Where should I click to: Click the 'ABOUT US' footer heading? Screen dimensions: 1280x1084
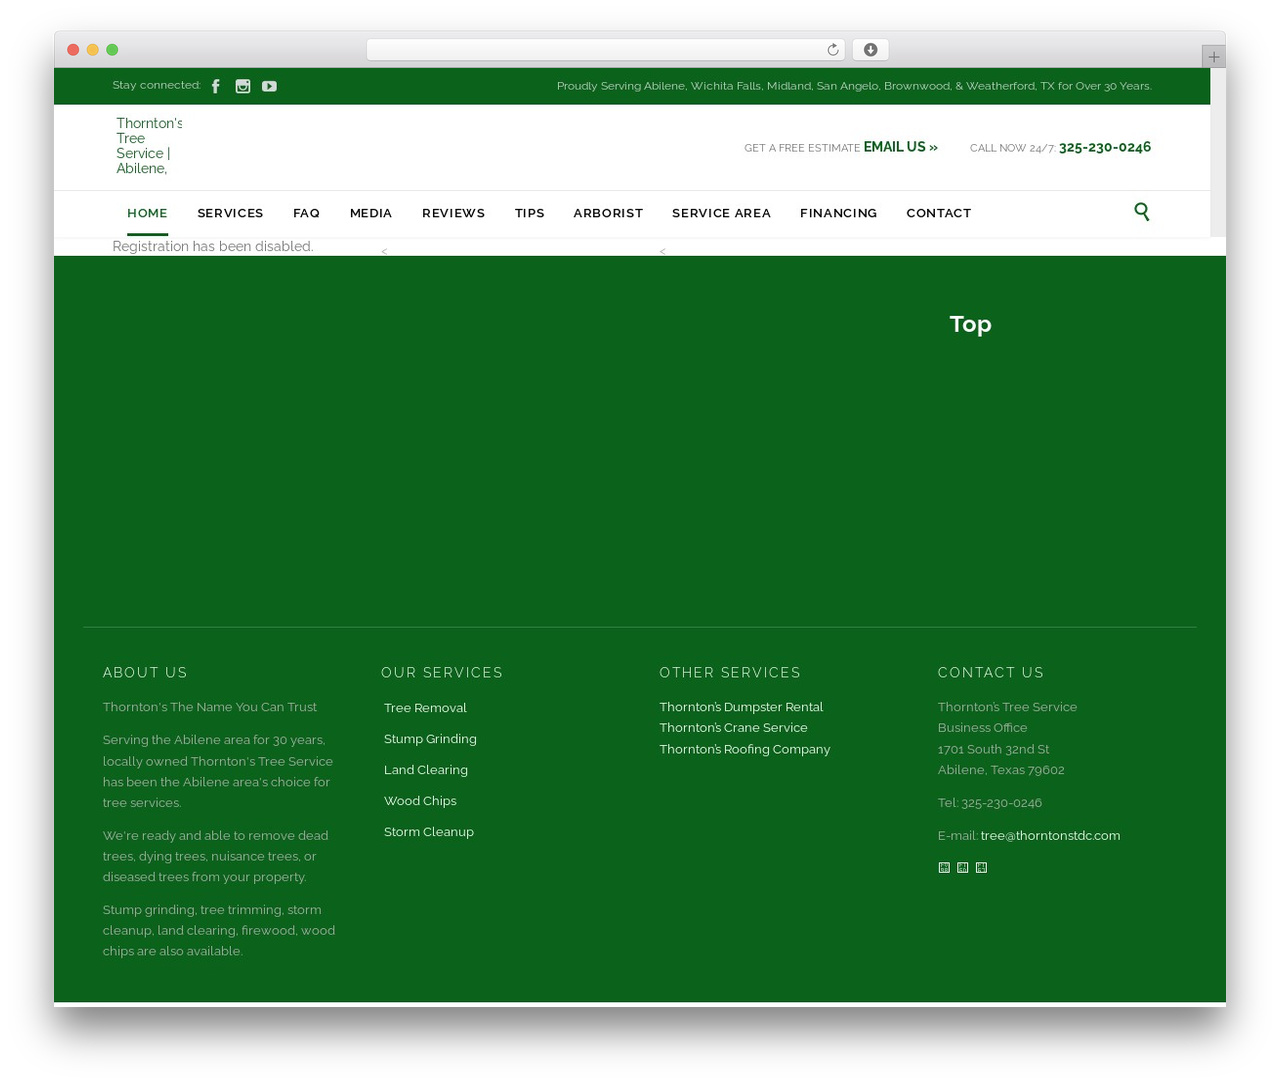[145, 673]
